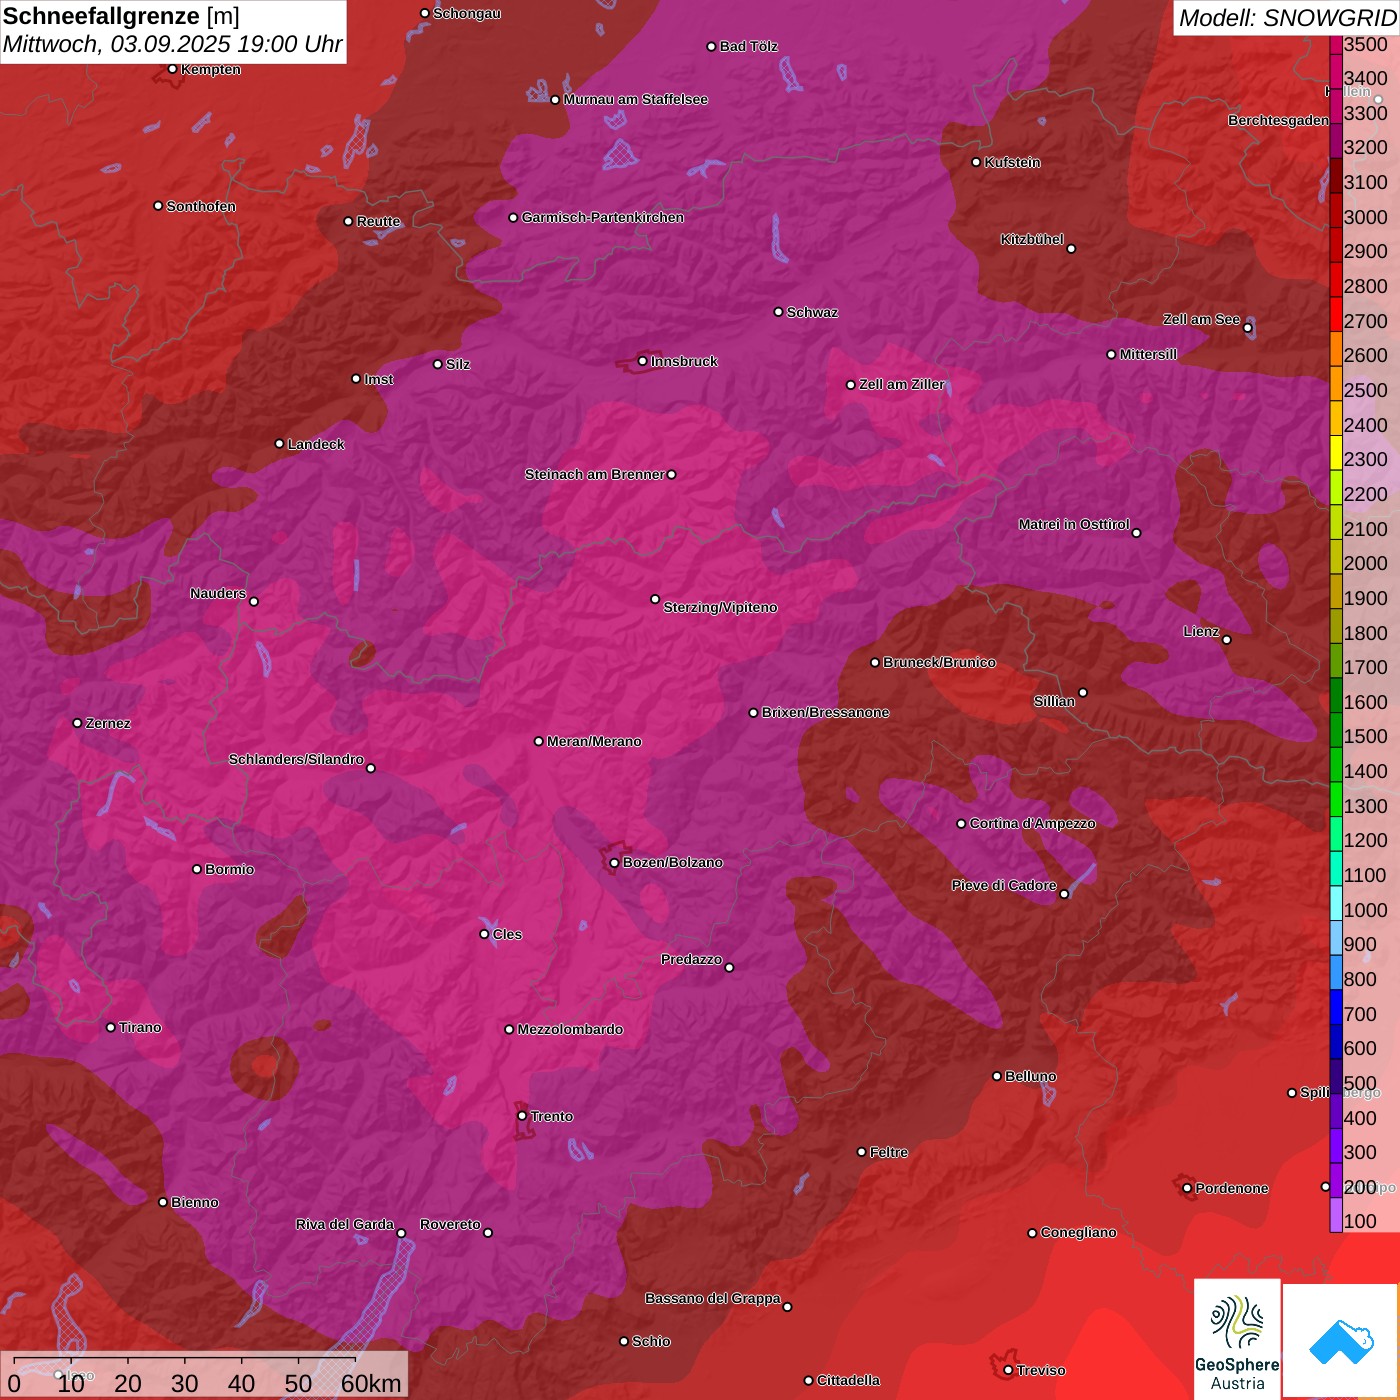
Task: Click the Bozen/Bolzano city label
Action: click(672, 862)
